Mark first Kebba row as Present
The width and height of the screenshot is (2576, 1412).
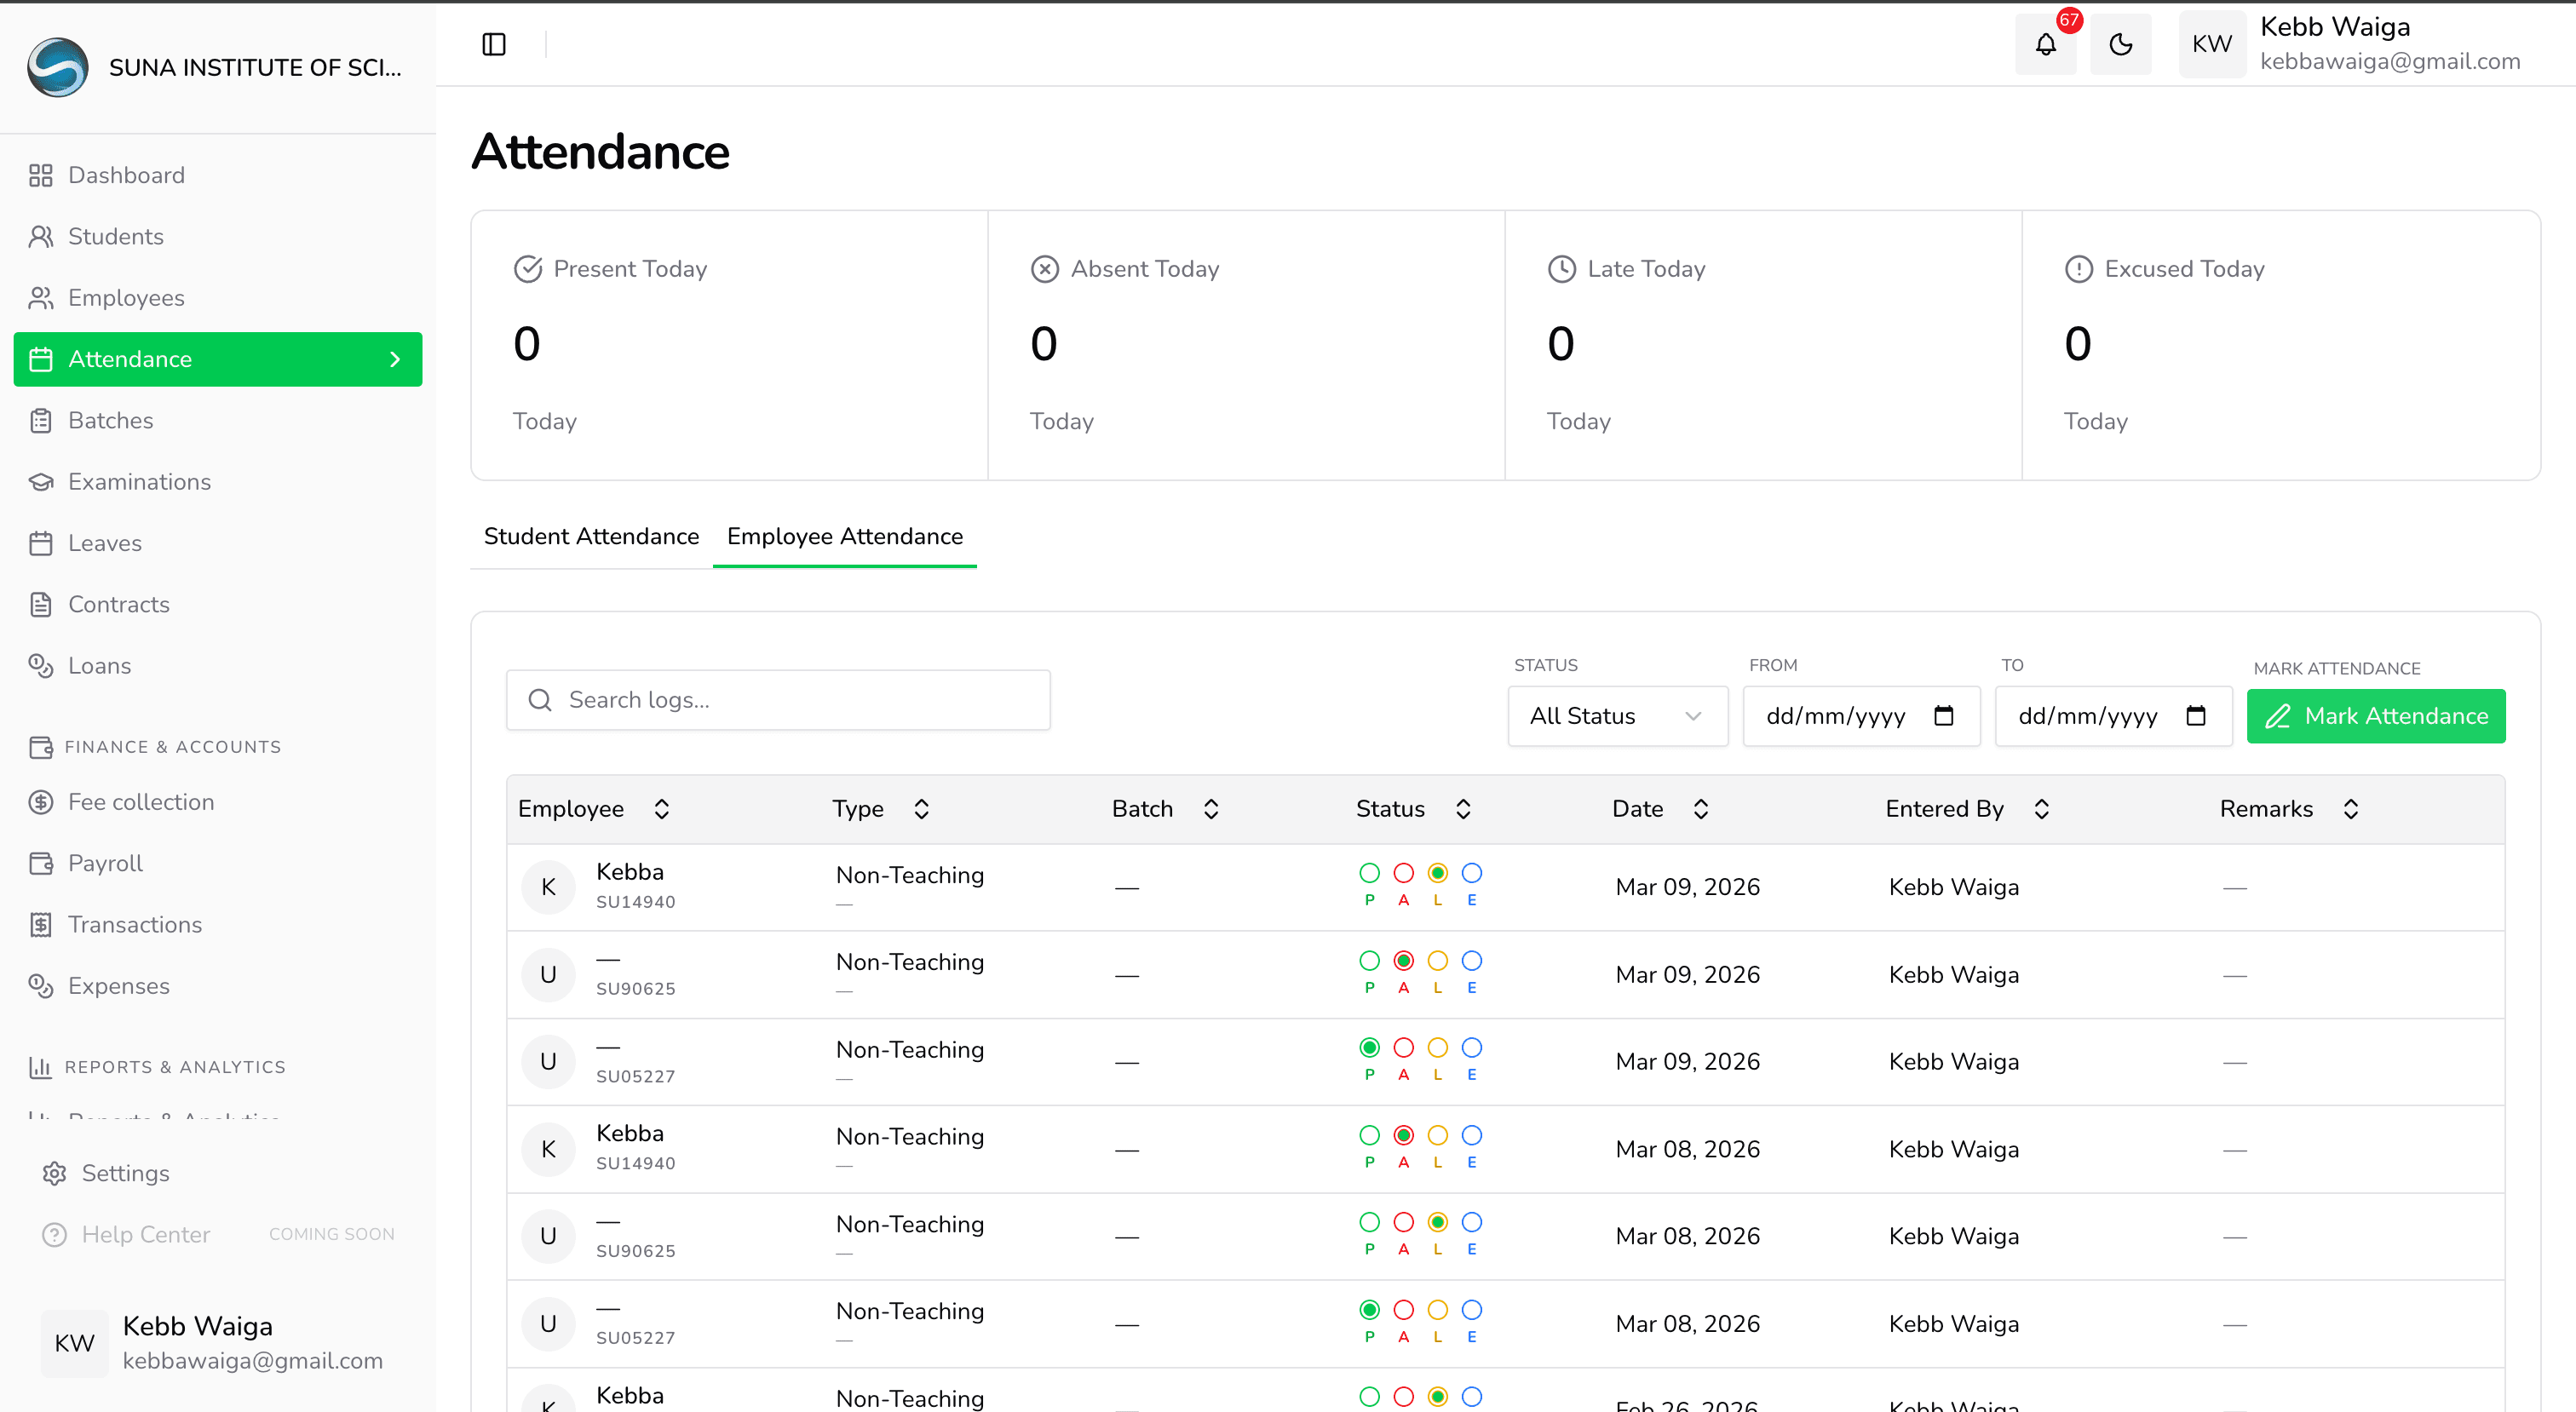tap(1369, 873)
